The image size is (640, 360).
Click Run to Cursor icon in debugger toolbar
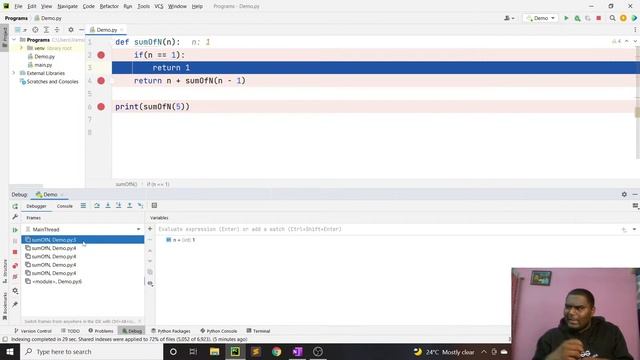pos(140,206)
